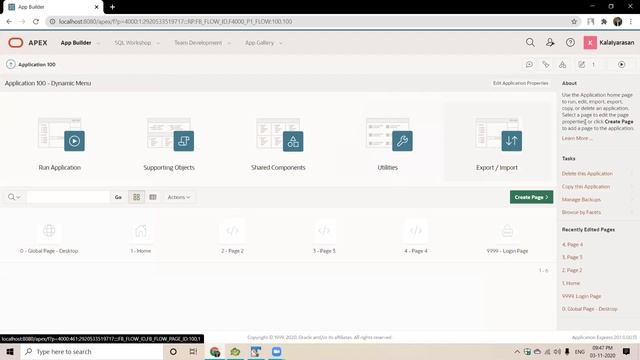Viewport: 640px width, 360px height.
Task: Open the search icon in APEX header
Action: 530,42
